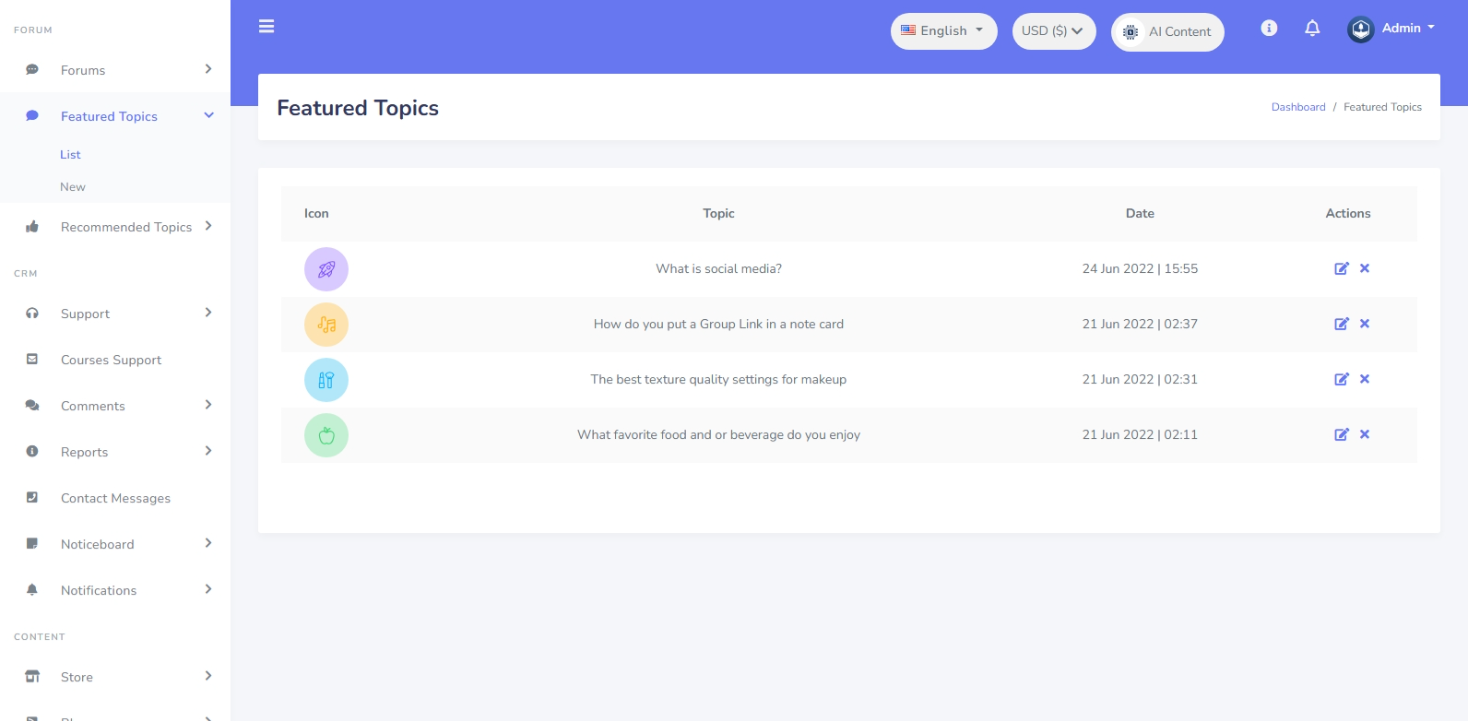Click the sidebar Notifications bell icon
Viewport: 1468px width, 721px height.
click(x=32, y=590)
